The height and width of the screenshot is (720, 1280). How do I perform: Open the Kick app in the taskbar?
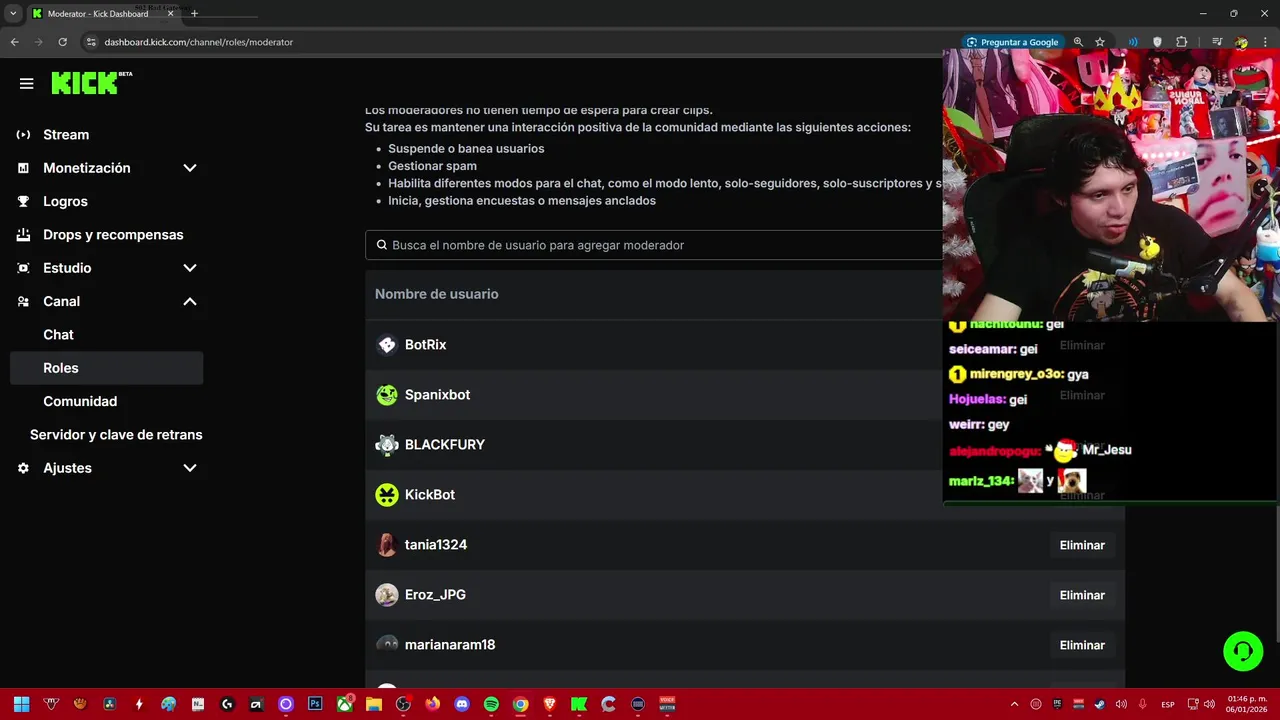579,704
